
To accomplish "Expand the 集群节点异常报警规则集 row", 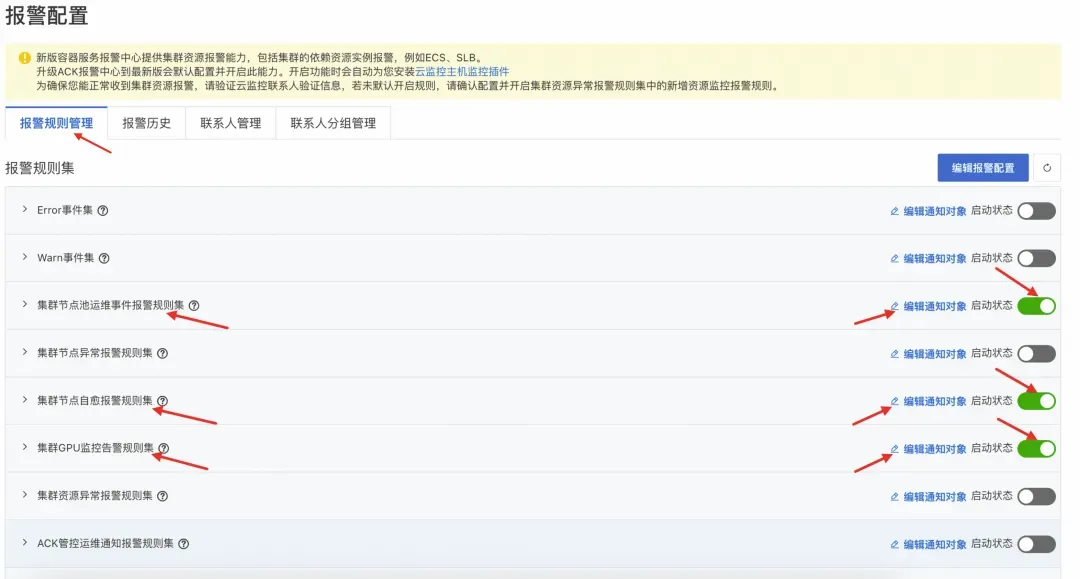I will pyautogui.click(x=25, y=352).
